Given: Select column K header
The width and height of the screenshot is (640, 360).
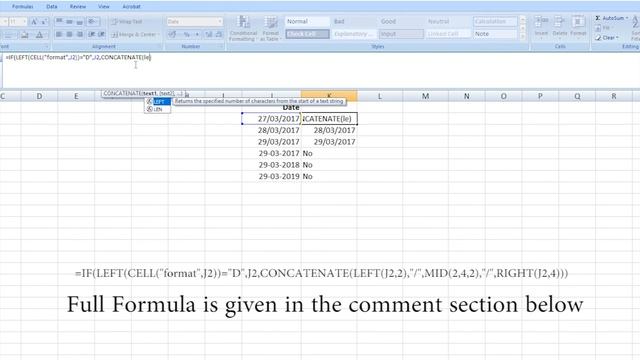Looking at the screenshot, I should click(329, 96).
